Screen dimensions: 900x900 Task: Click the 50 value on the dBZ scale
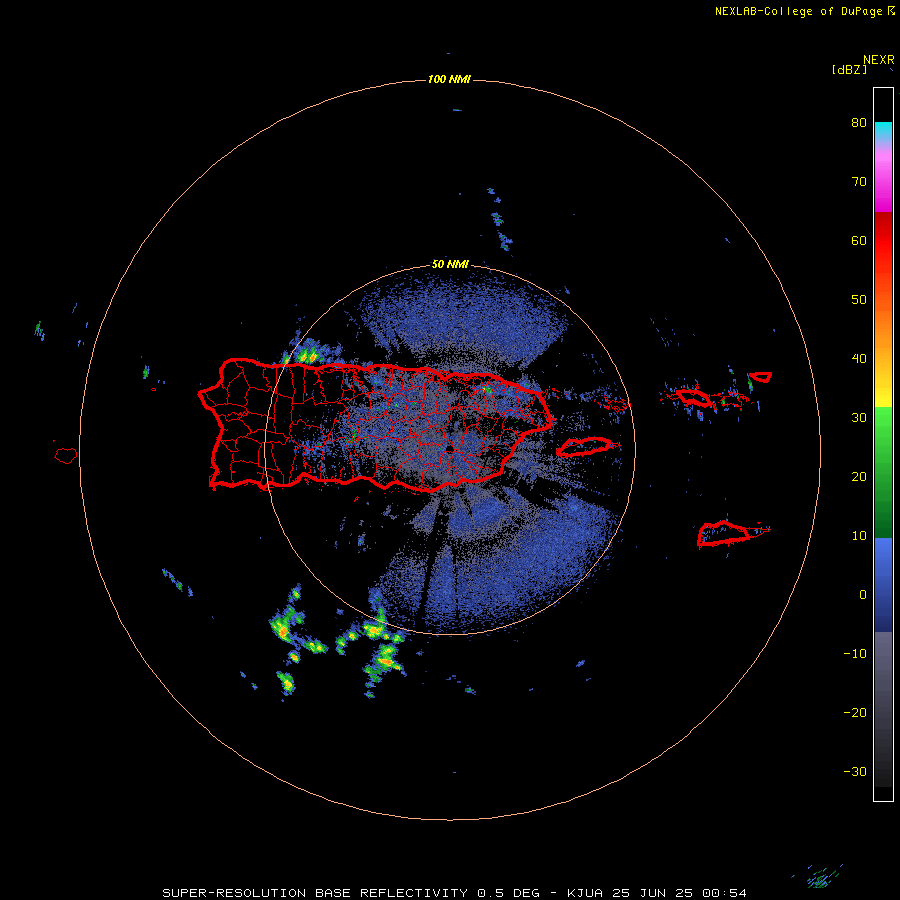point(859,300)
